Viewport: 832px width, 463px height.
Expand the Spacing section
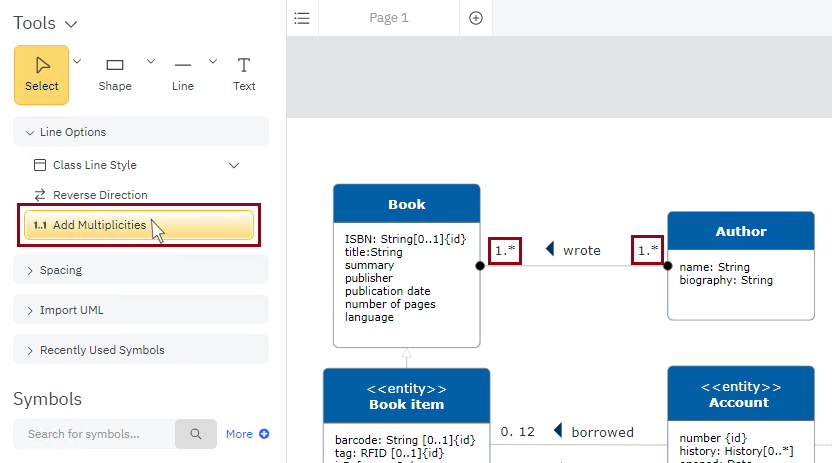pos(30,270)
